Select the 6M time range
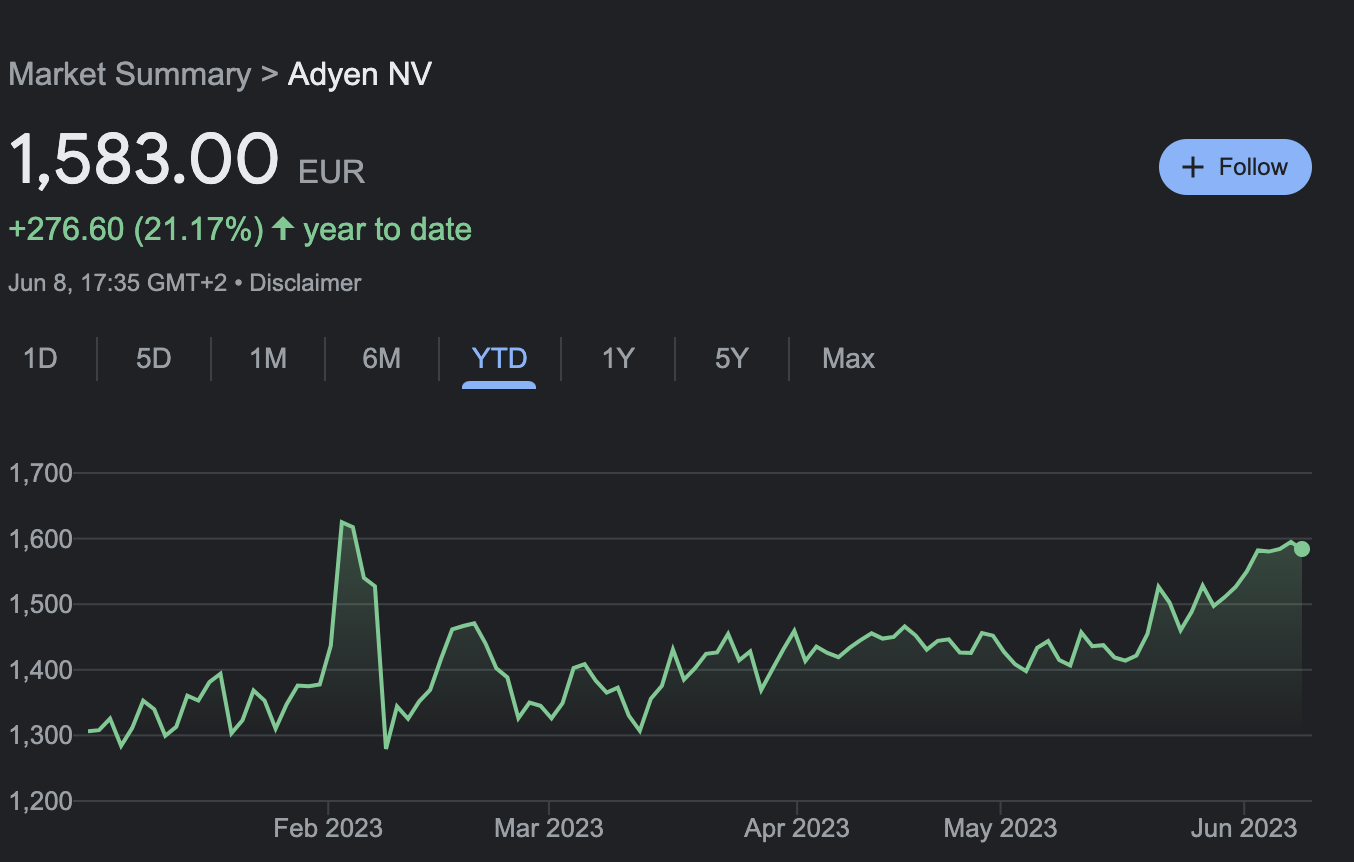Viewport: 1354px width, 862px height. click(x=381, y=358)
